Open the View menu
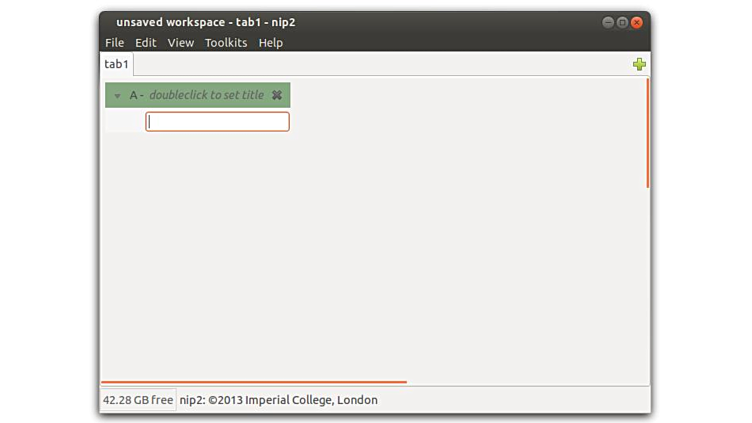The width and height of the screenshot is (752, 423). point(181,43)
